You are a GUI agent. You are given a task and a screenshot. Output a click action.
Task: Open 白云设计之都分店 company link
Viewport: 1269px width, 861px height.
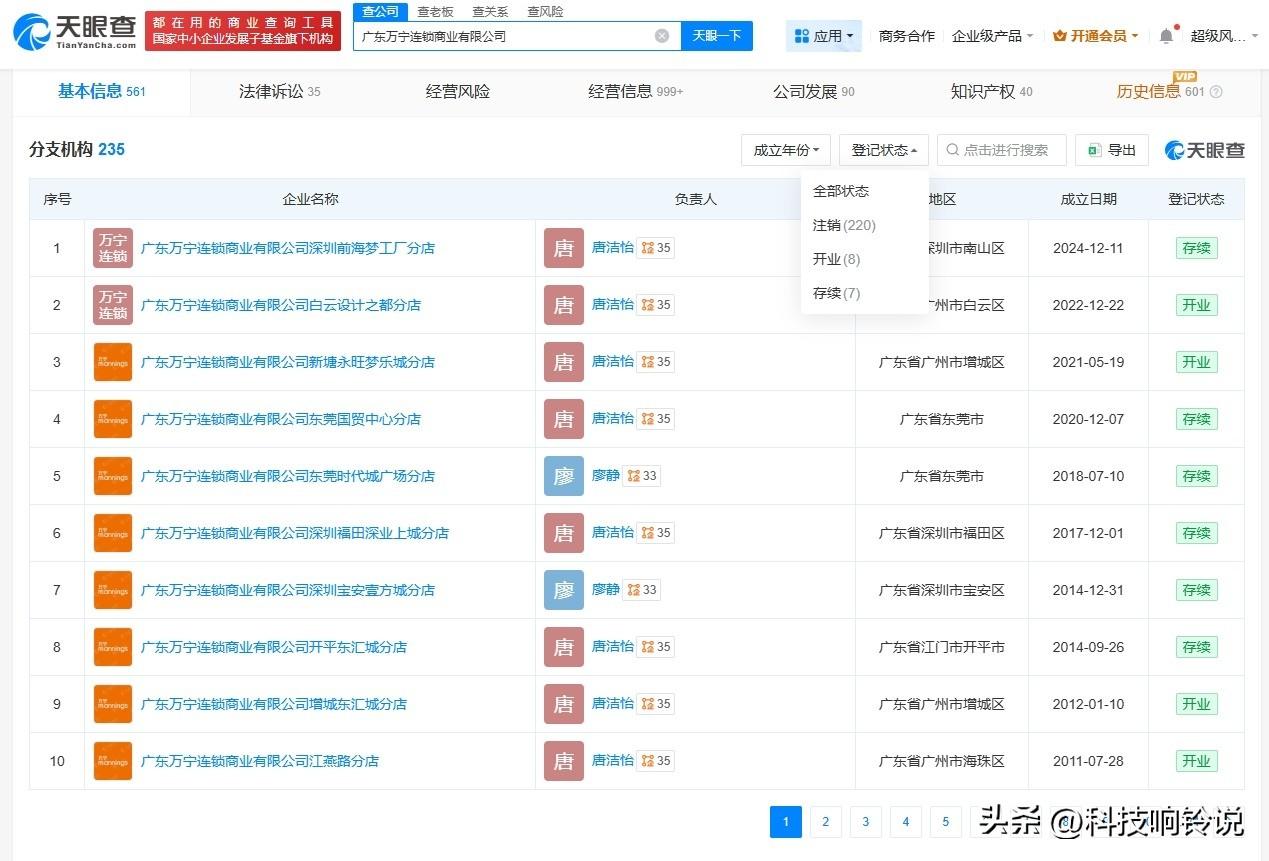pos(281,305)
